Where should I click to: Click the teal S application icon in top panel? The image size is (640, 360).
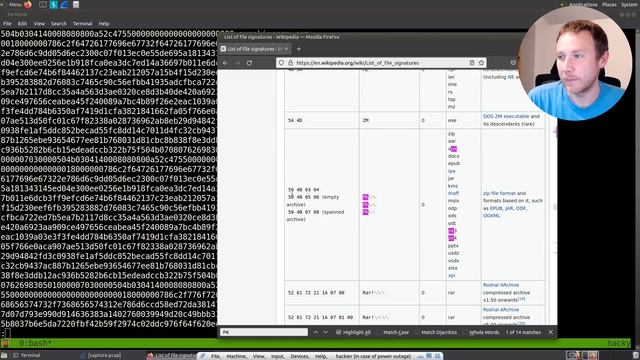pos(53,4)
